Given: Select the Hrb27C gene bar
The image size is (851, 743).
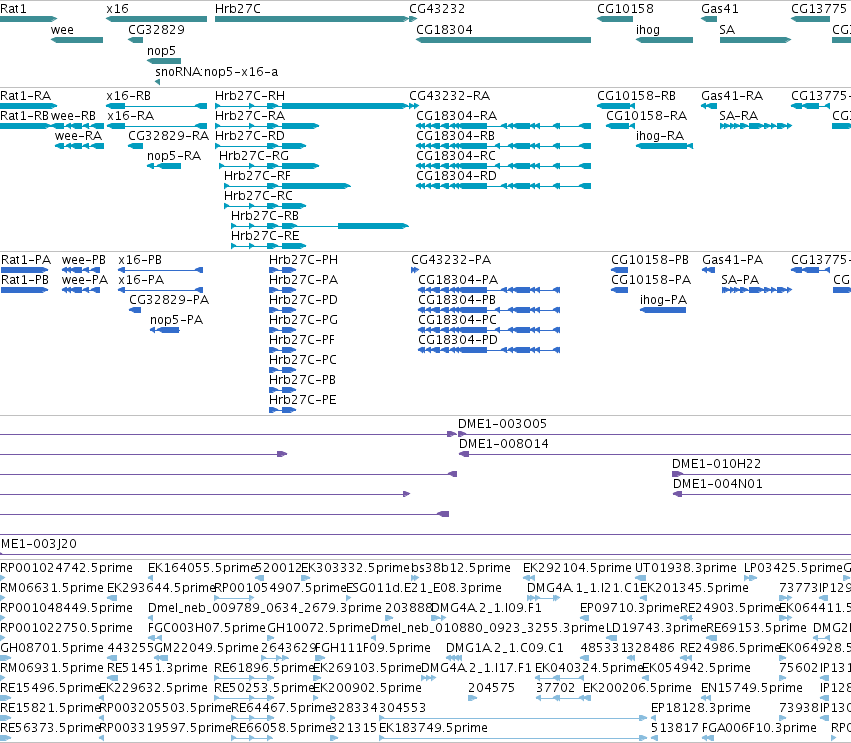Looking at the screenshot, I should click(312, 19).
